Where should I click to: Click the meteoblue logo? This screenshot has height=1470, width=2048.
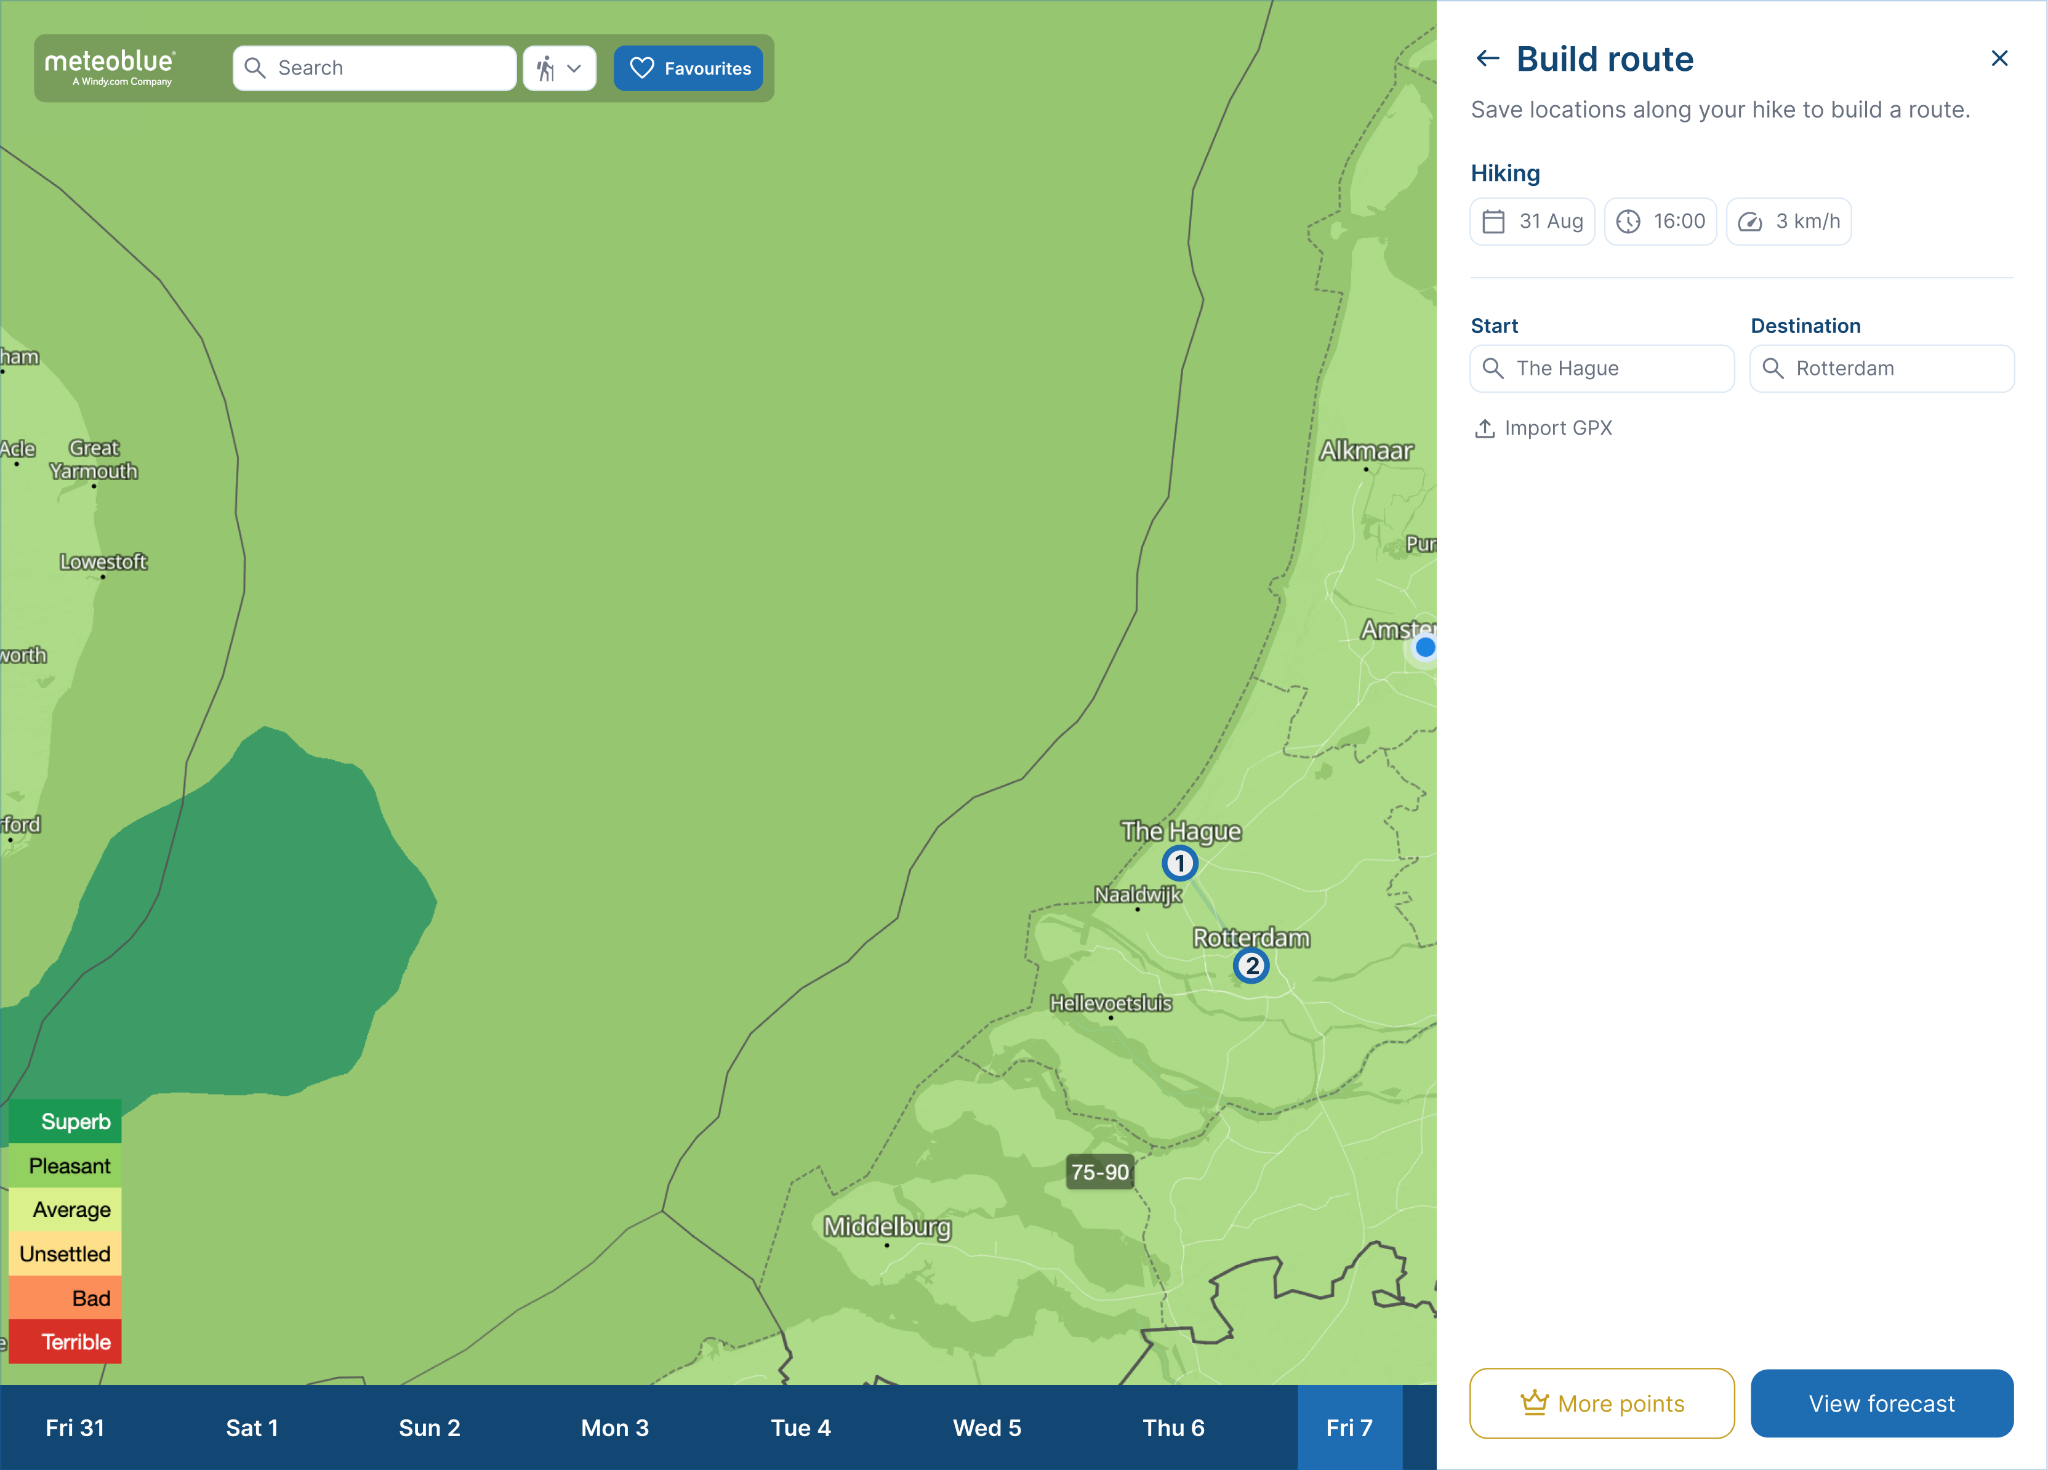tap(110, 67)
